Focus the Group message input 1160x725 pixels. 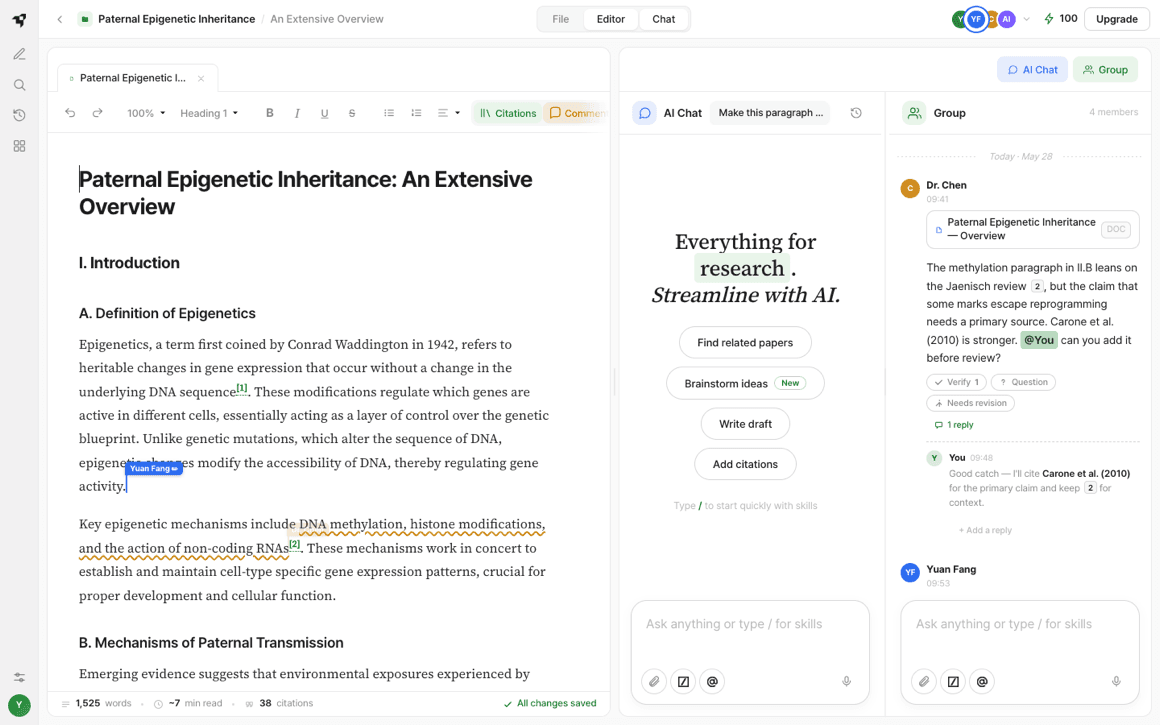[x=1019, y=624]
